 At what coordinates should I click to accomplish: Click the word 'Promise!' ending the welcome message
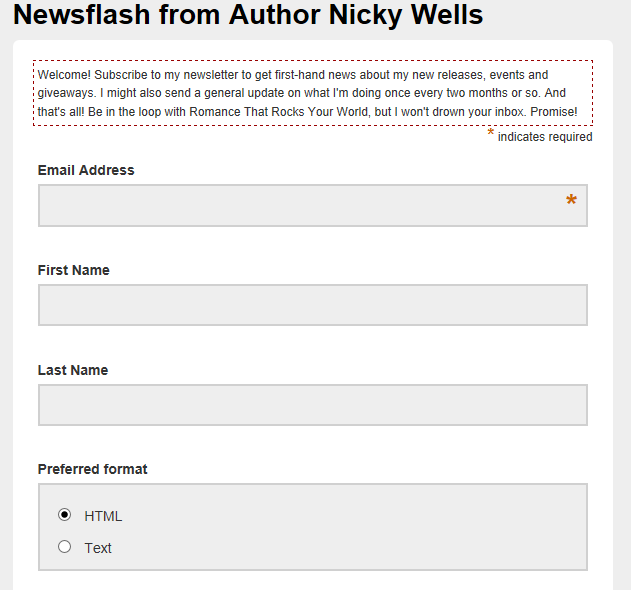tap(554, 111)
